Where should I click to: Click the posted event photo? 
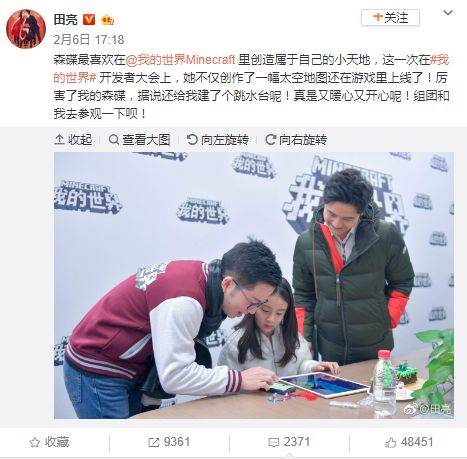254,285
